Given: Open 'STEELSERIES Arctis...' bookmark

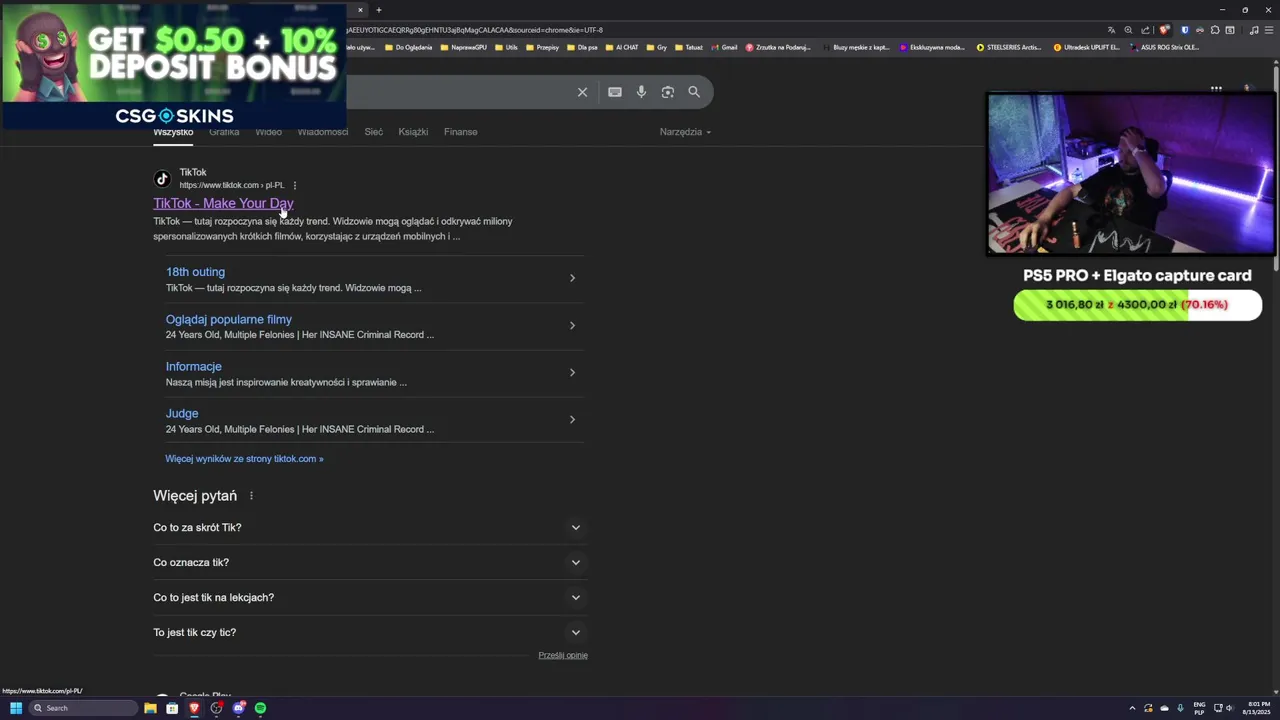Looking at the screenshot, I should click(1009, 47).
